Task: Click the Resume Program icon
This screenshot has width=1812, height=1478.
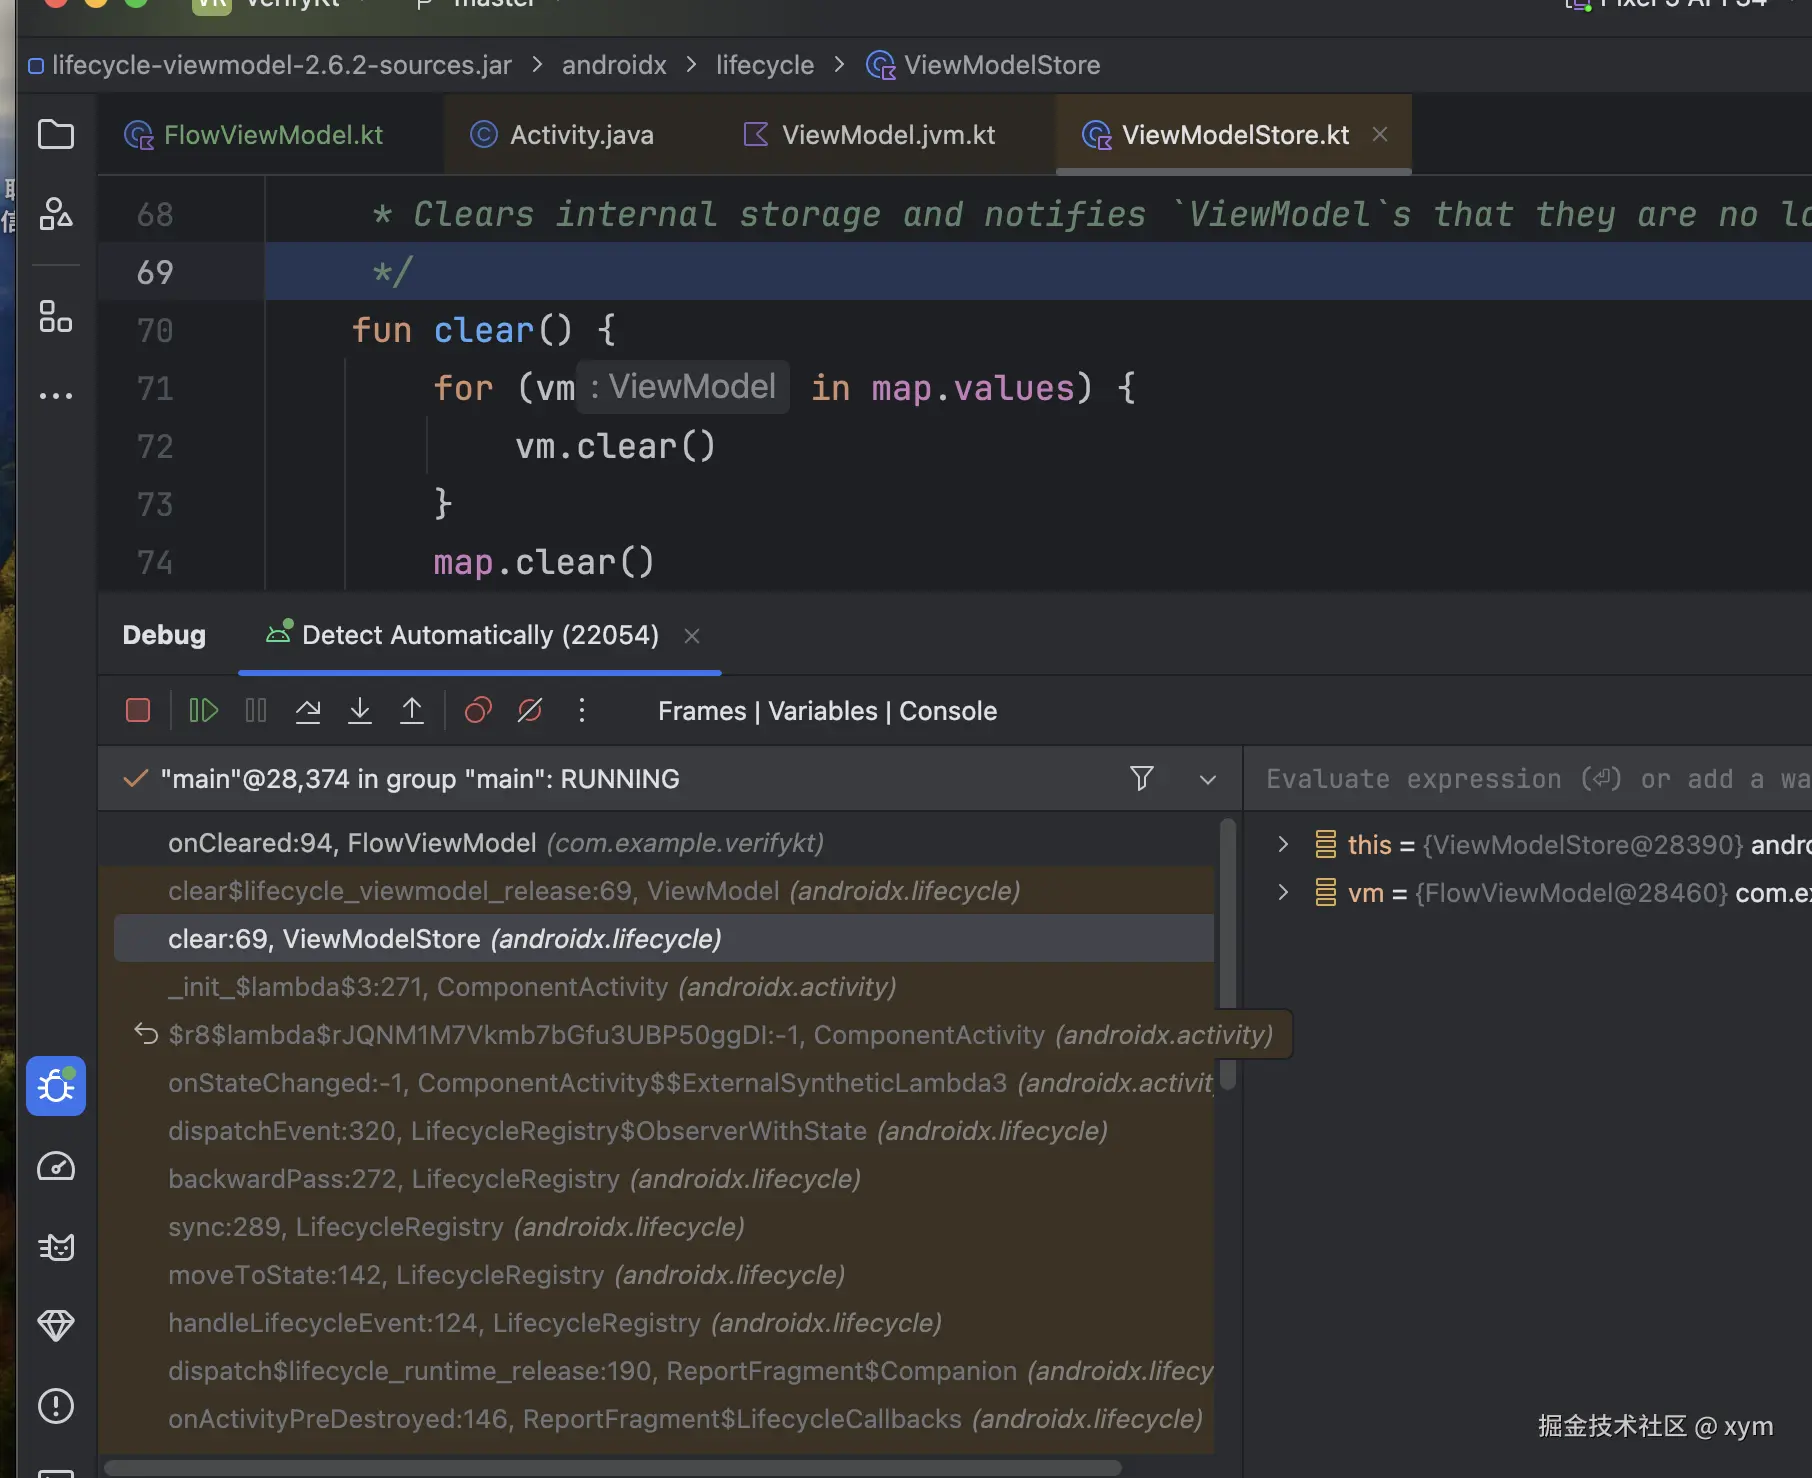Action: point(203,711)
